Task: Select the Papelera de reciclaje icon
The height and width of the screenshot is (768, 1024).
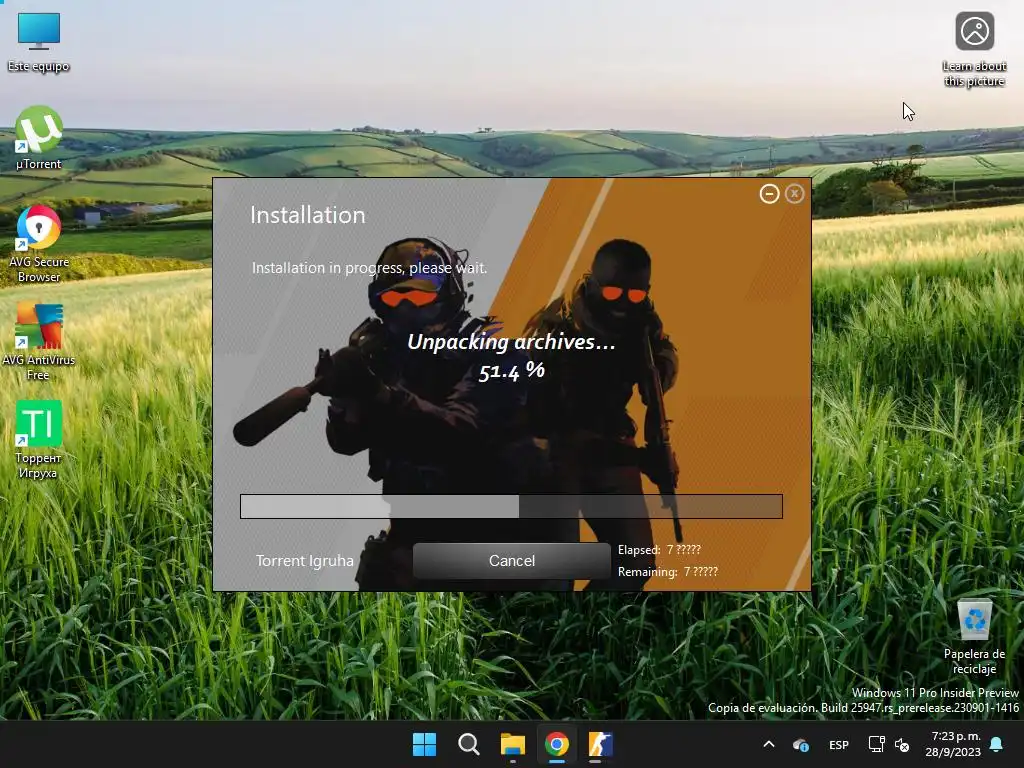Action: click(x=974, y=637)
